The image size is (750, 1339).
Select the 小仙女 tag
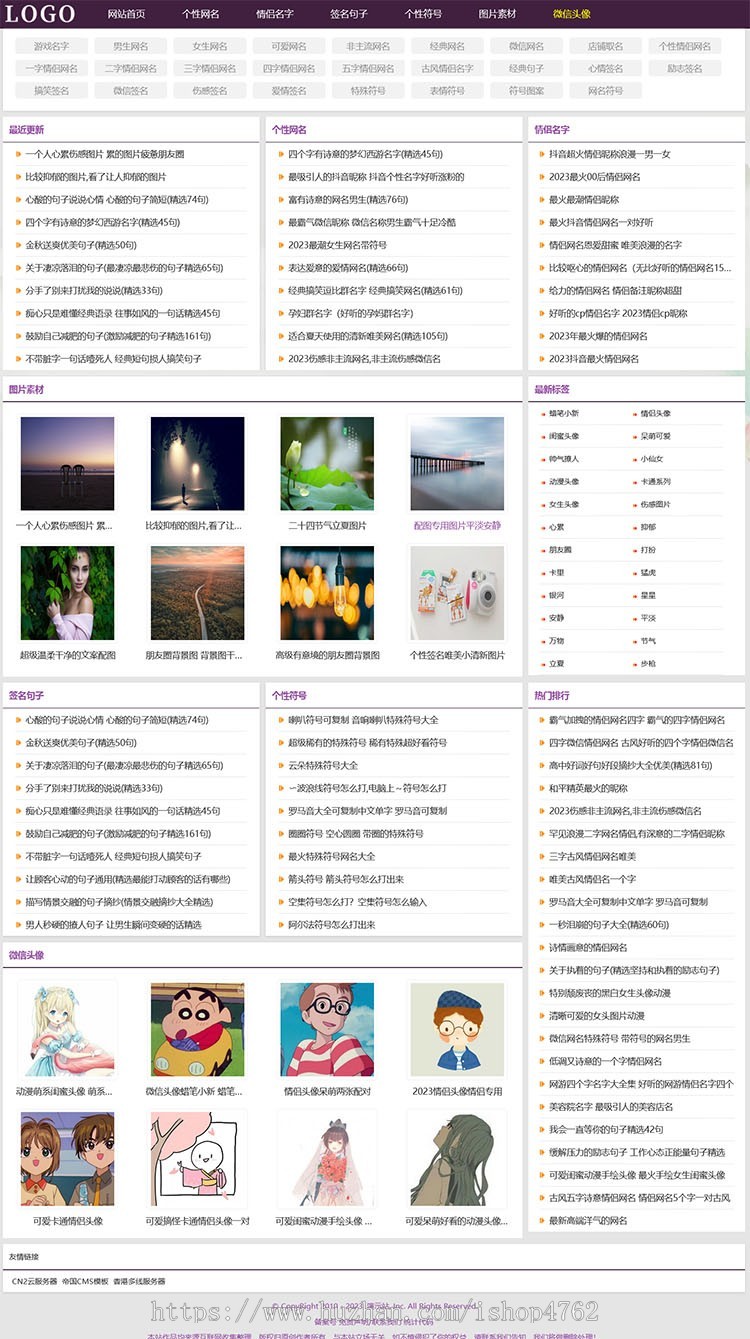pyautogui.click(x=652, y=459)
